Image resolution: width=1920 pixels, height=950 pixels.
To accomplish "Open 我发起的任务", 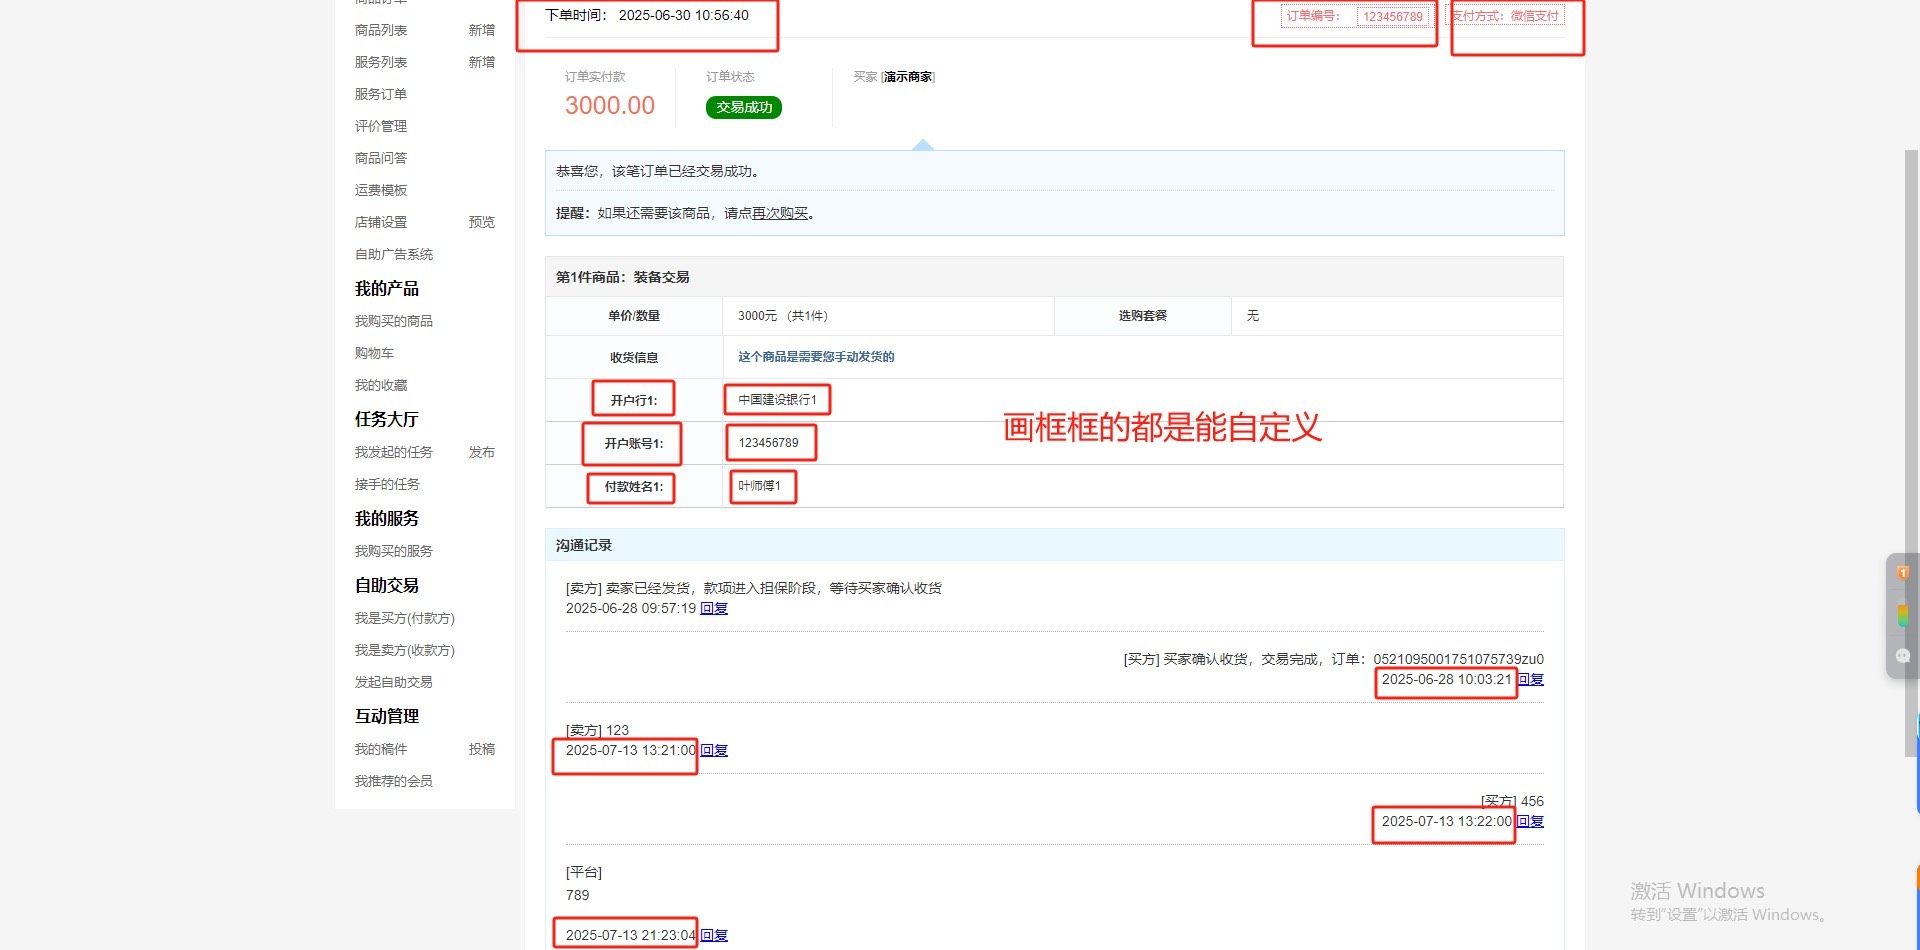I will [x=394, y=452].
